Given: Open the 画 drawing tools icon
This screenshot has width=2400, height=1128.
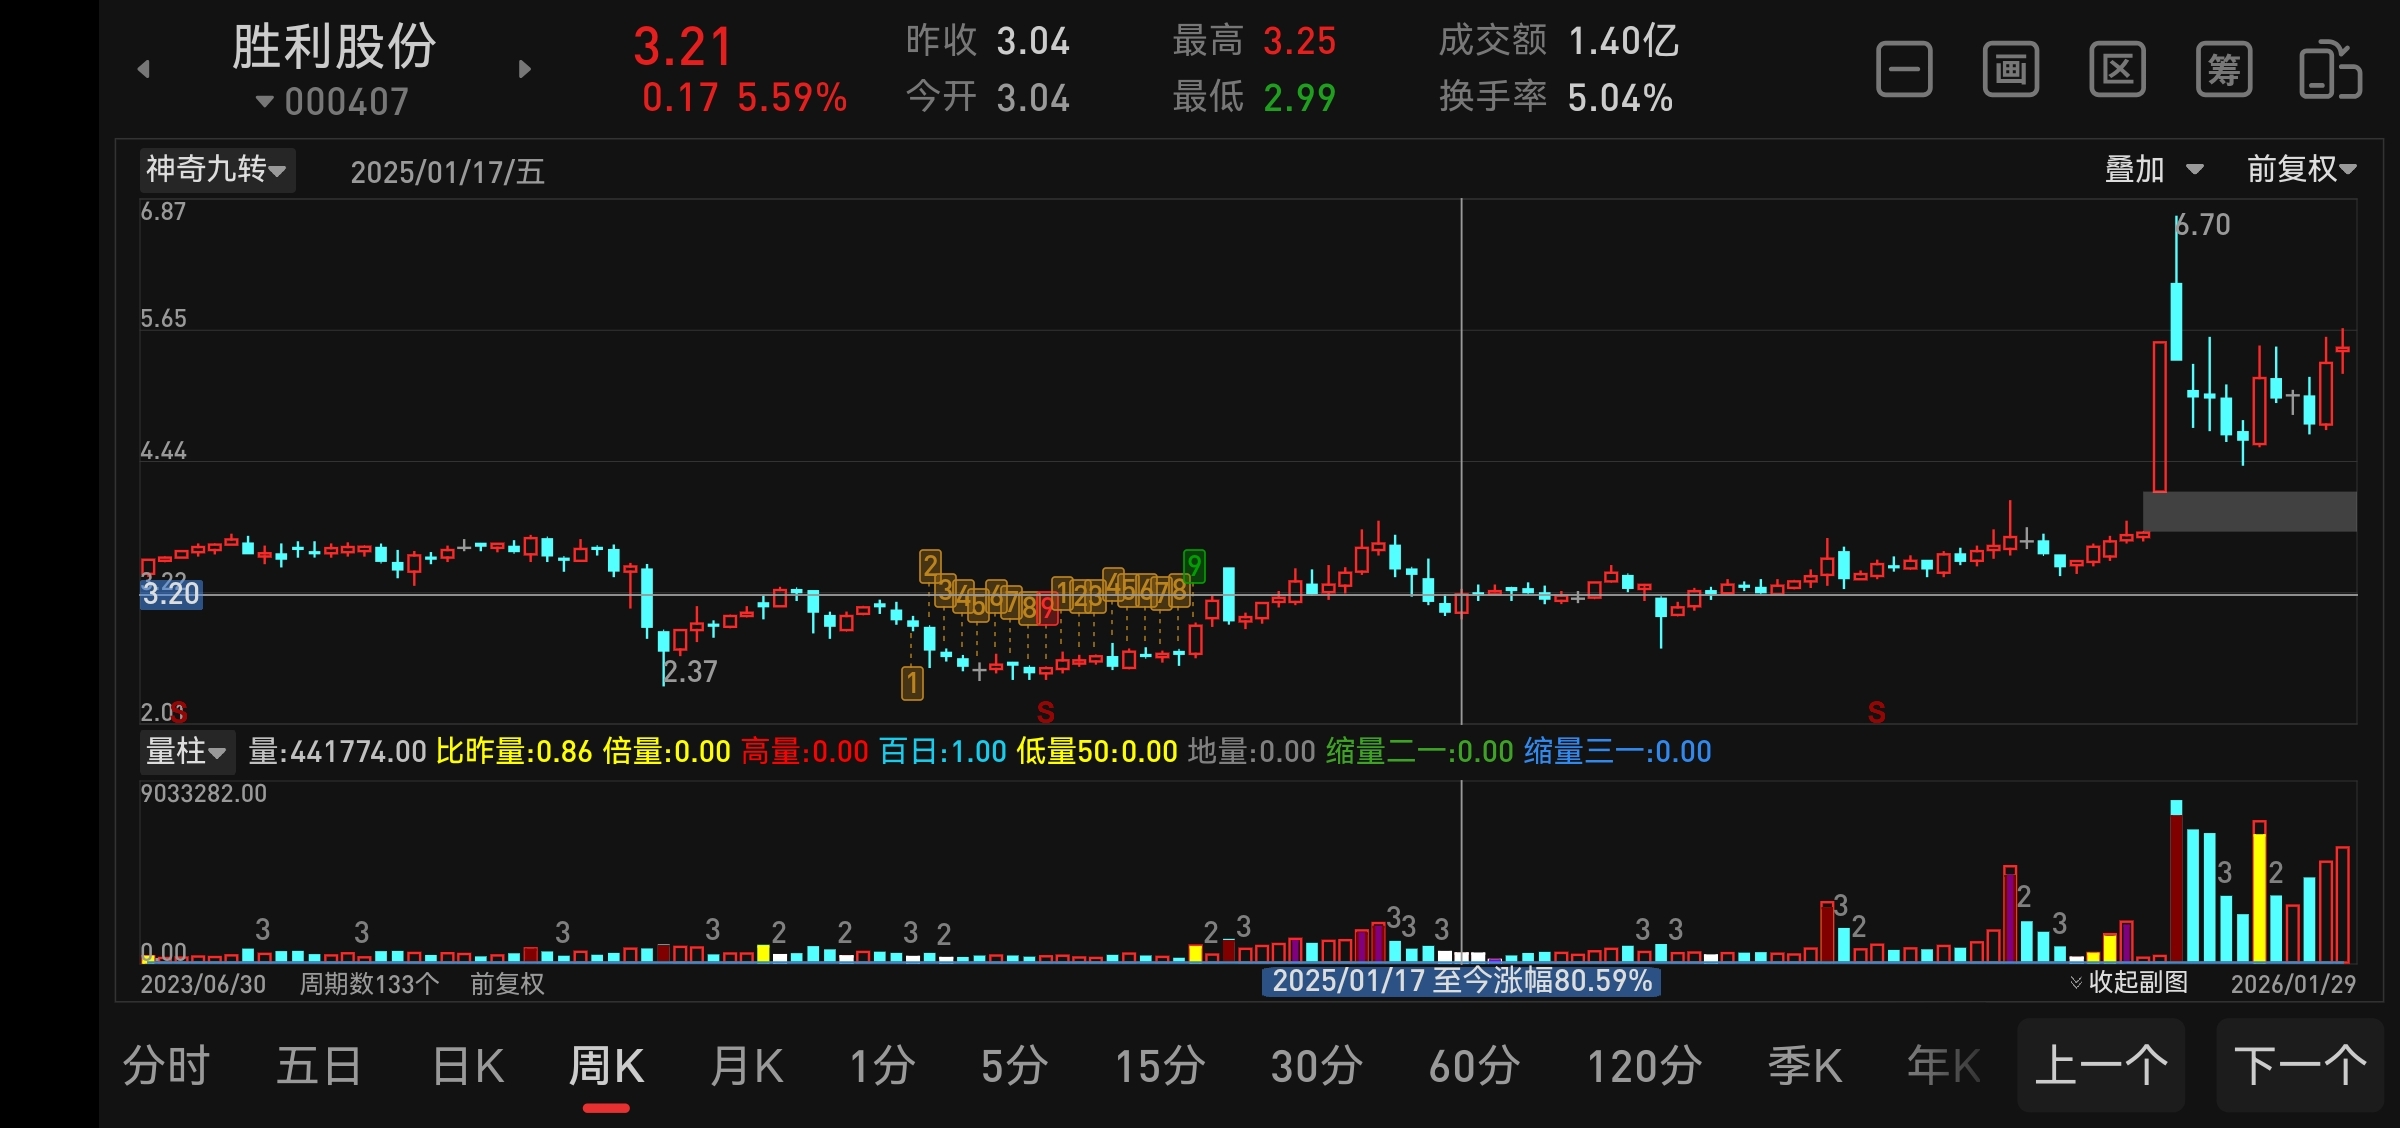Looking at the screenshot, I should tap(2010, 70).
